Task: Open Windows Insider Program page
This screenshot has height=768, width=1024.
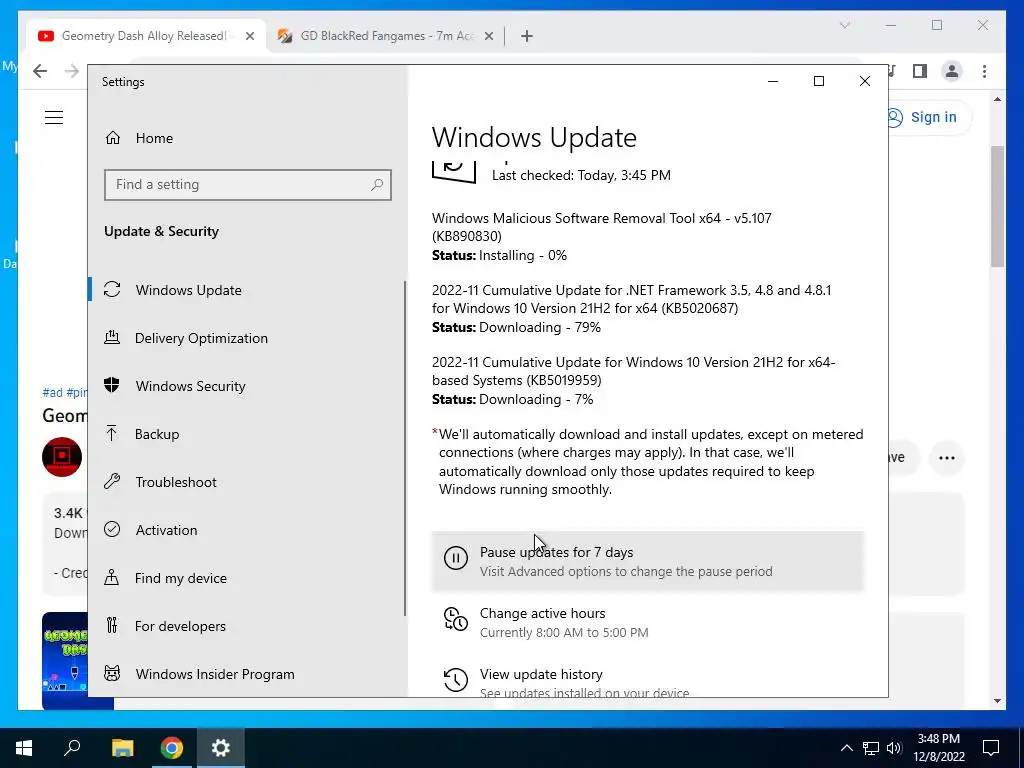Action: click(215, 674)
